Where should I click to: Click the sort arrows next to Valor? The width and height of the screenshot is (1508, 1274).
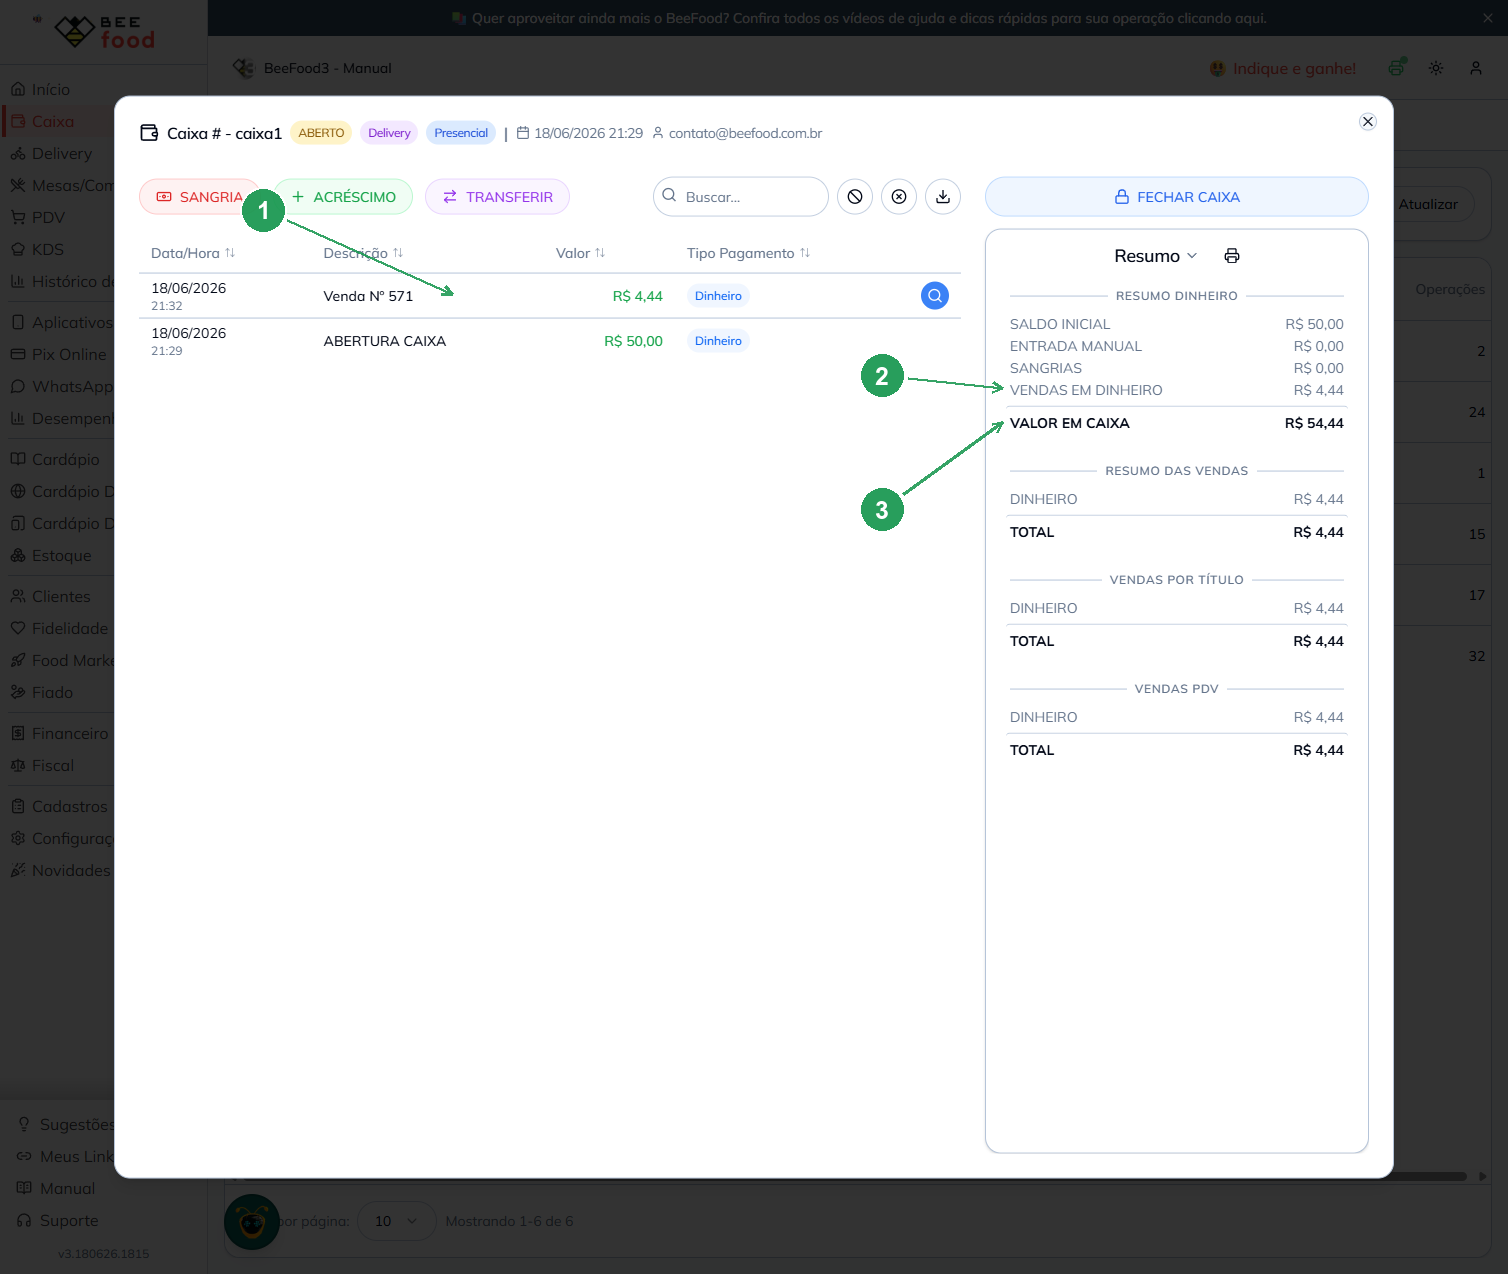(600, 253)
